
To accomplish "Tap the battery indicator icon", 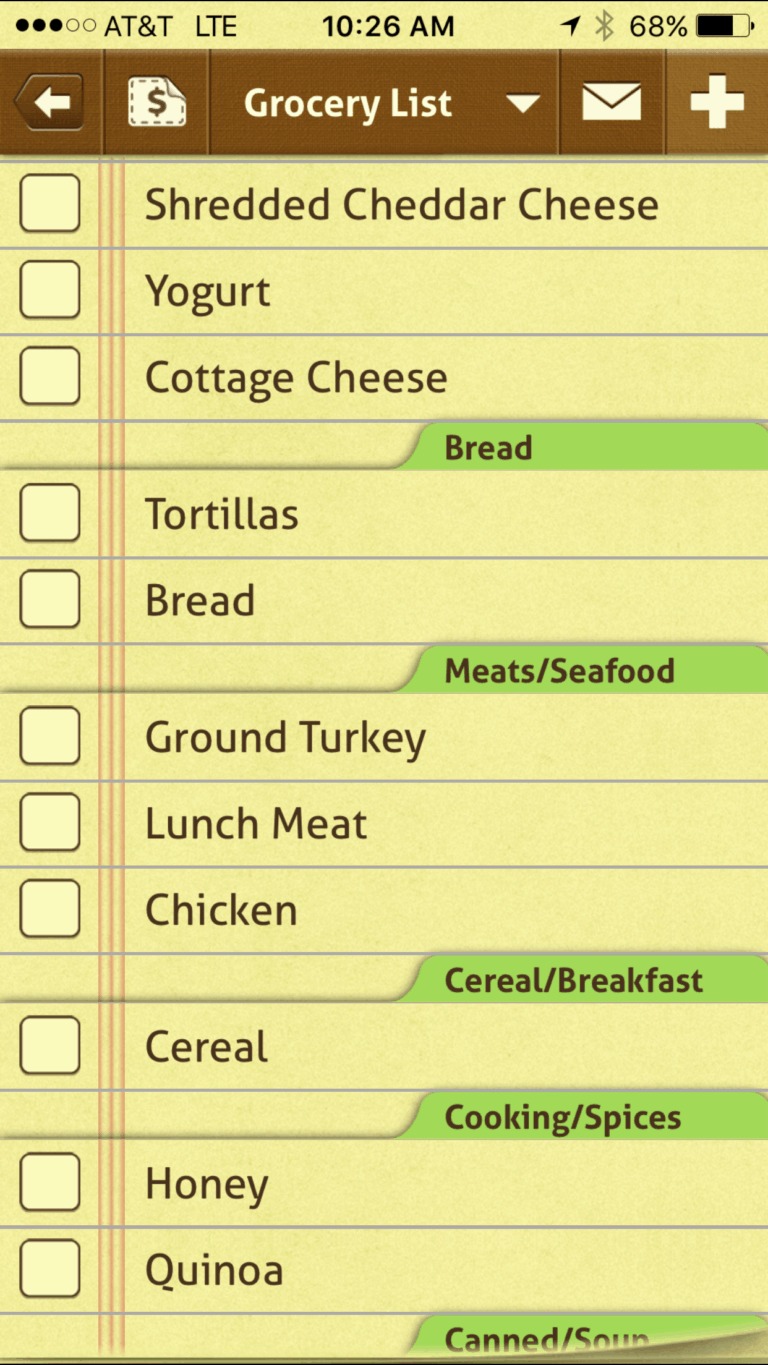I will pyautogui.click(x=726, y=26).
